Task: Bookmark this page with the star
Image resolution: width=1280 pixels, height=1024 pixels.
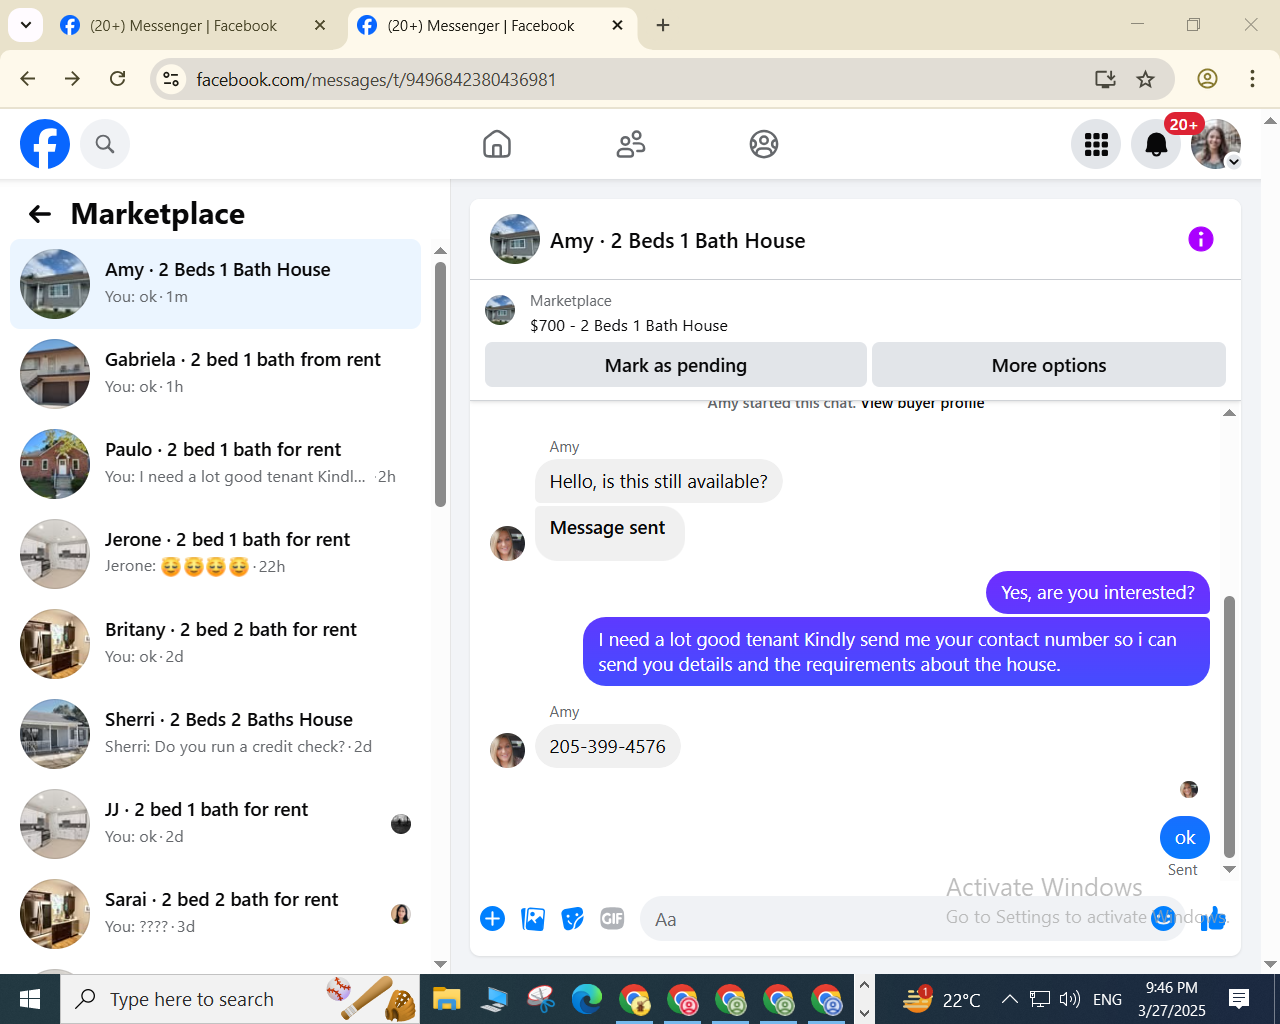Action: coord(1146,79)
